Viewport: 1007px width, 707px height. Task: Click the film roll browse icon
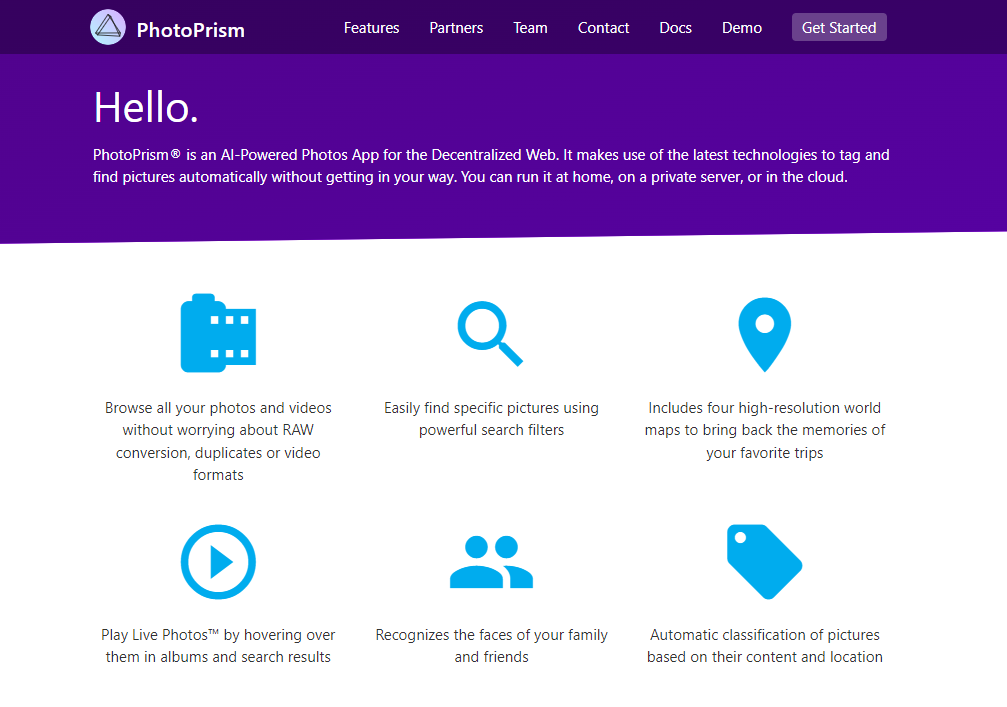tap(218, 333)
